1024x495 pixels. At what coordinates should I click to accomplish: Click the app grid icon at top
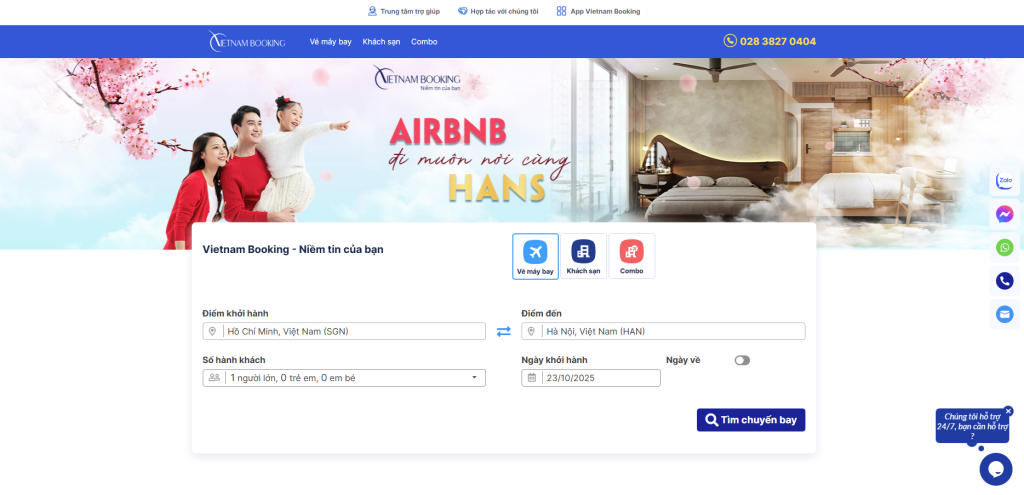tap(561, 11)
